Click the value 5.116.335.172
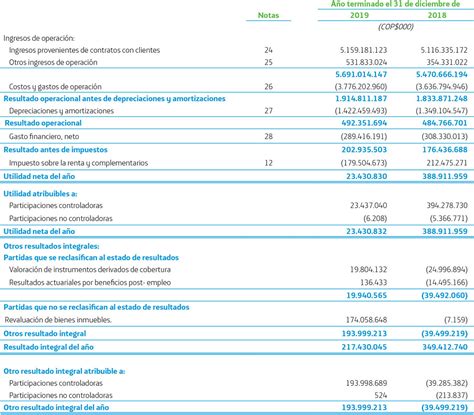474x415 pixels. [x=444, y=50]
